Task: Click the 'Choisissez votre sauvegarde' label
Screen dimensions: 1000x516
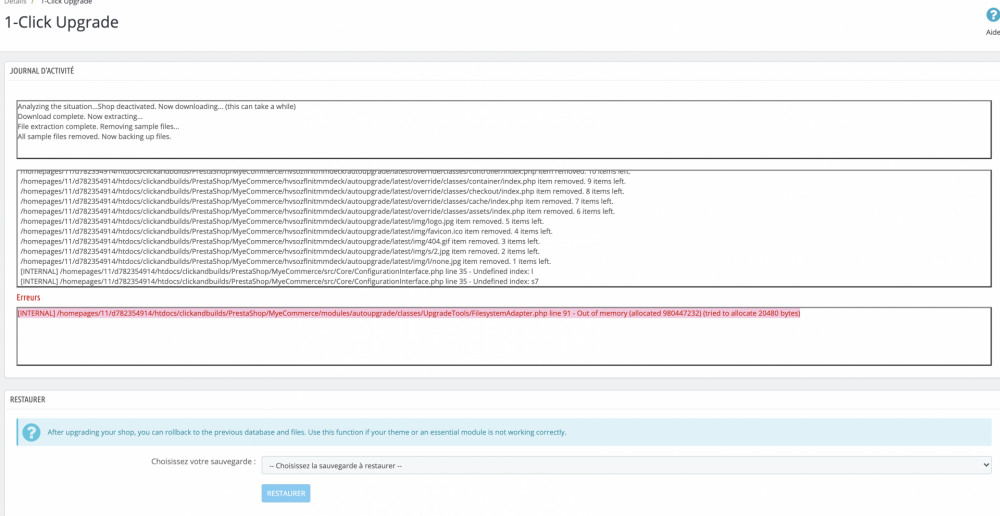Action: coord(203,462)
